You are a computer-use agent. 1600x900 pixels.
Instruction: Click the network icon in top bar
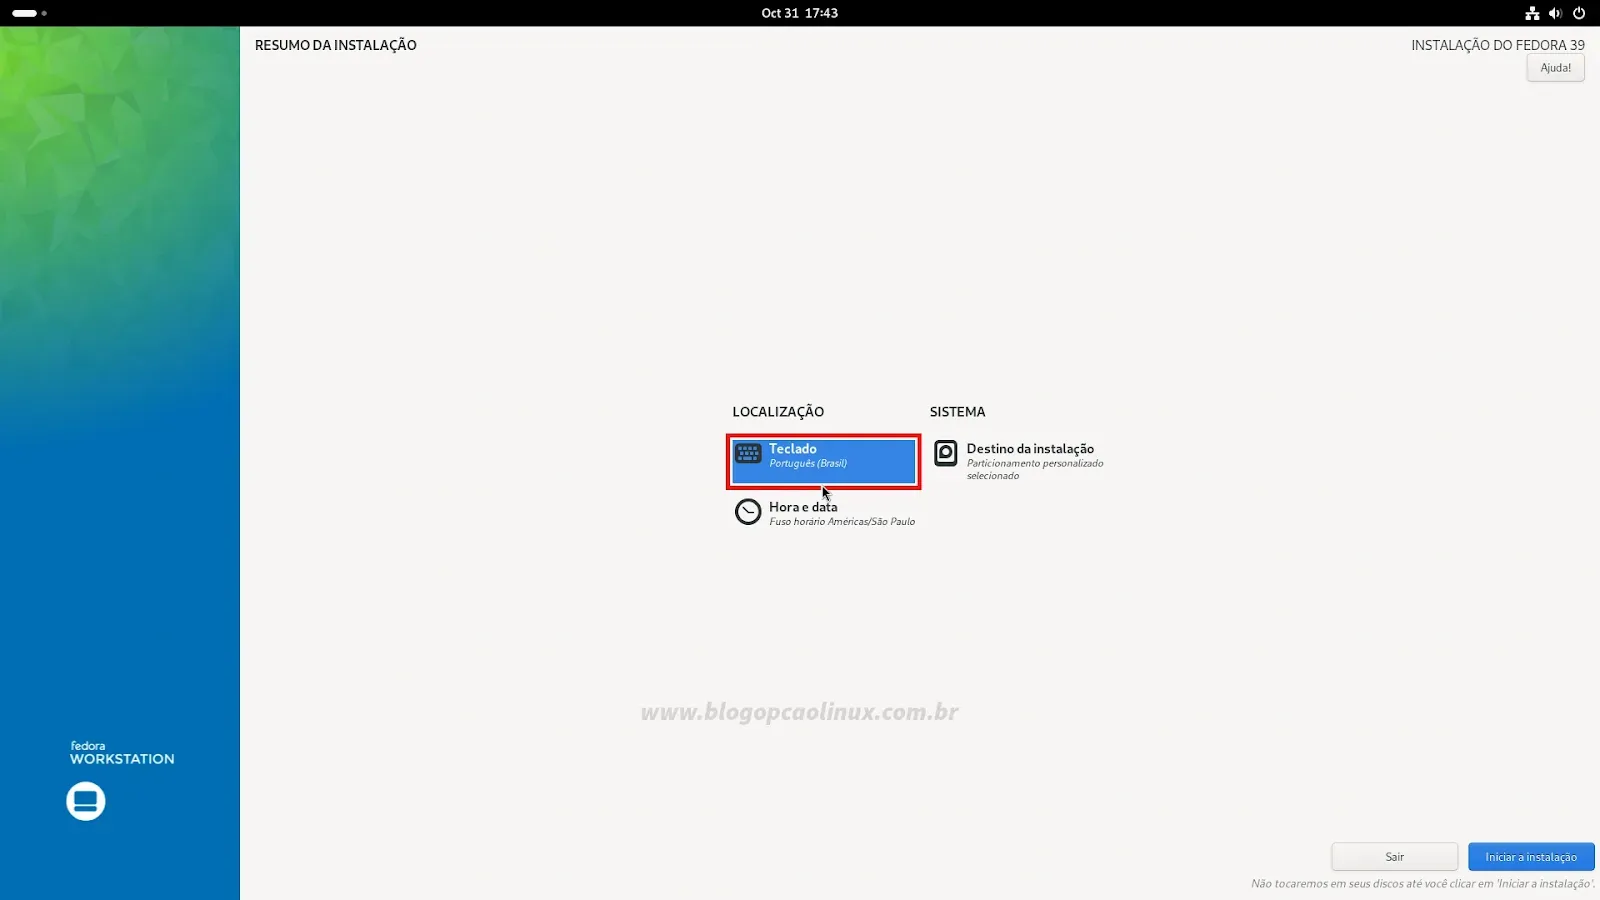point(1531,13)
